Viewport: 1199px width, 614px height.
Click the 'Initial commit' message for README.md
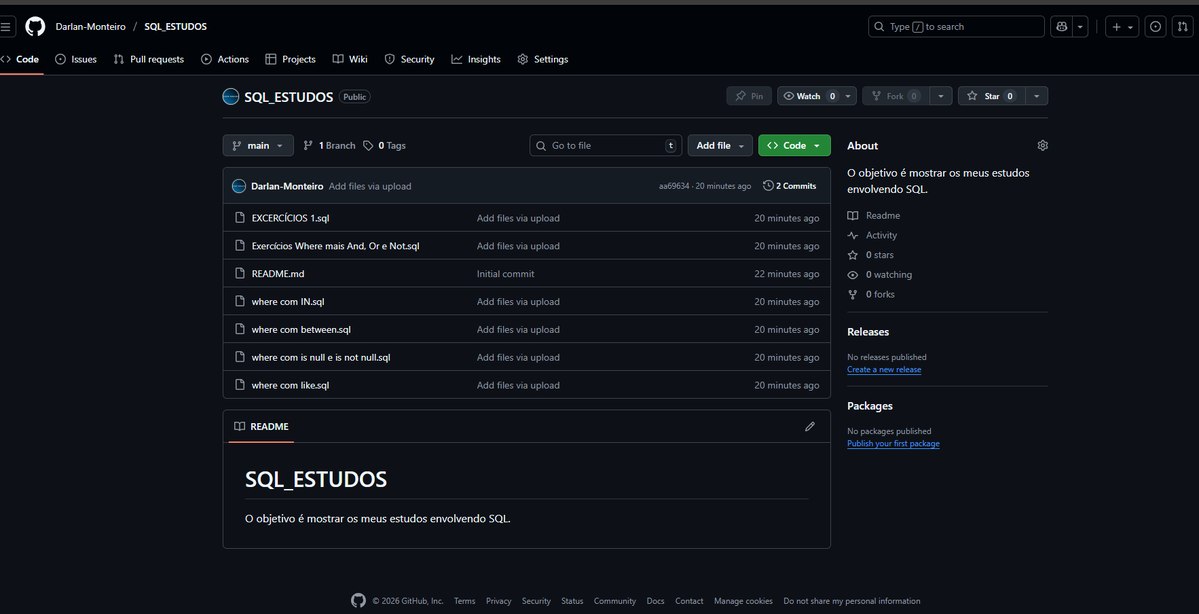click(505, 274)
